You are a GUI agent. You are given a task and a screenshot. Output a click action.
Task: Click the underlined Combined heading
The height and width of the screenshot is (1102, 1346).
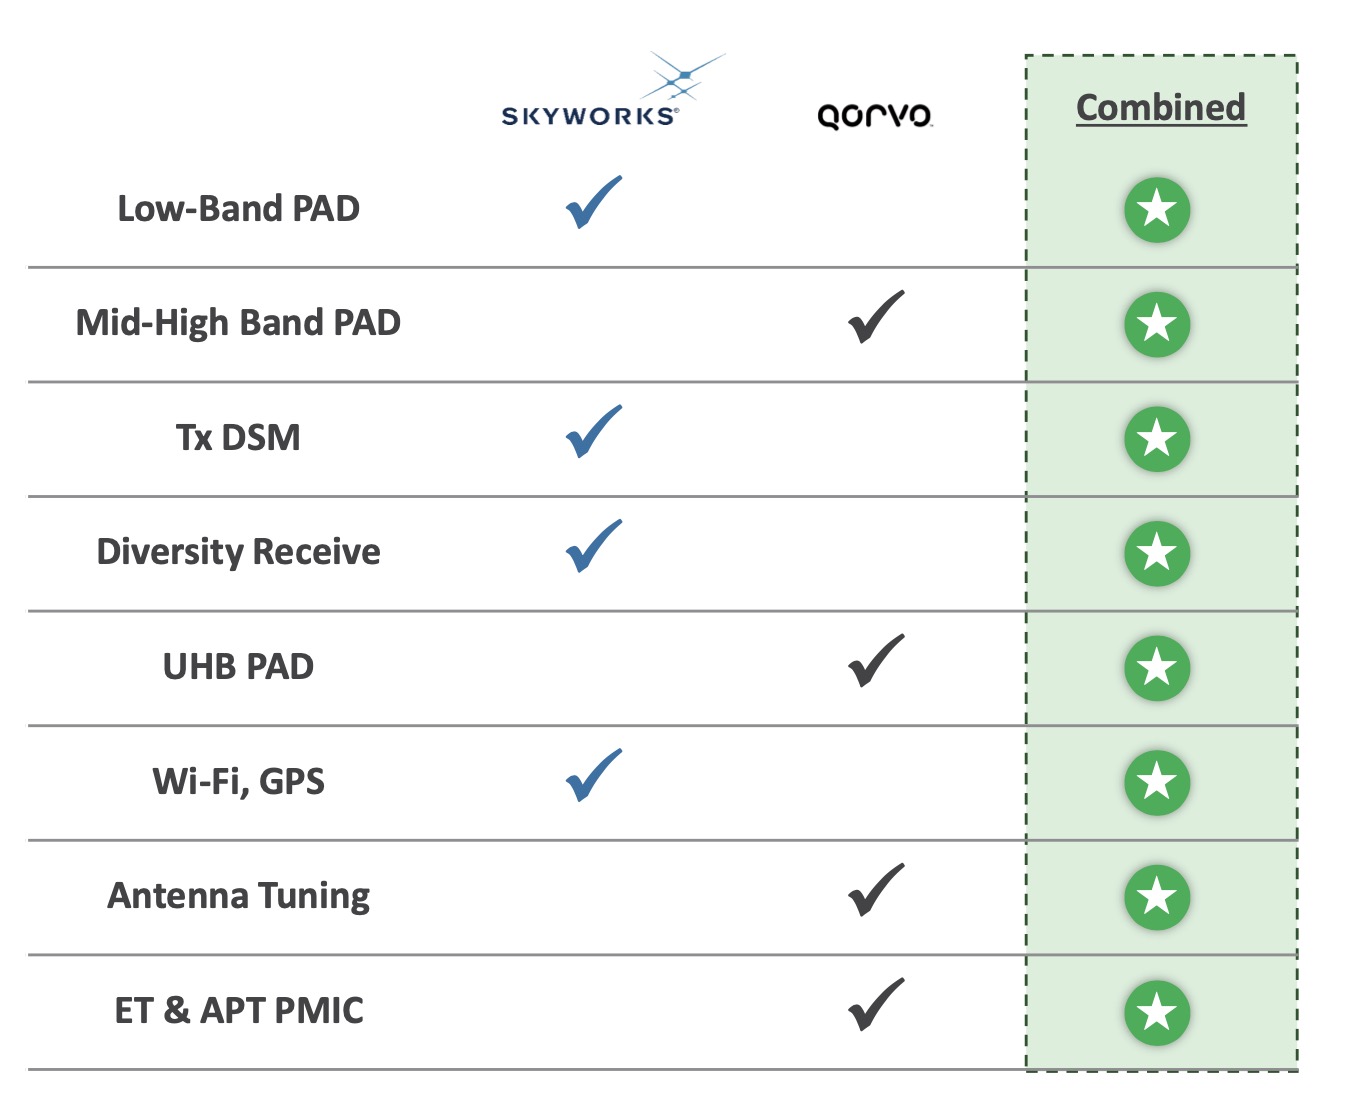point(1161,108)
